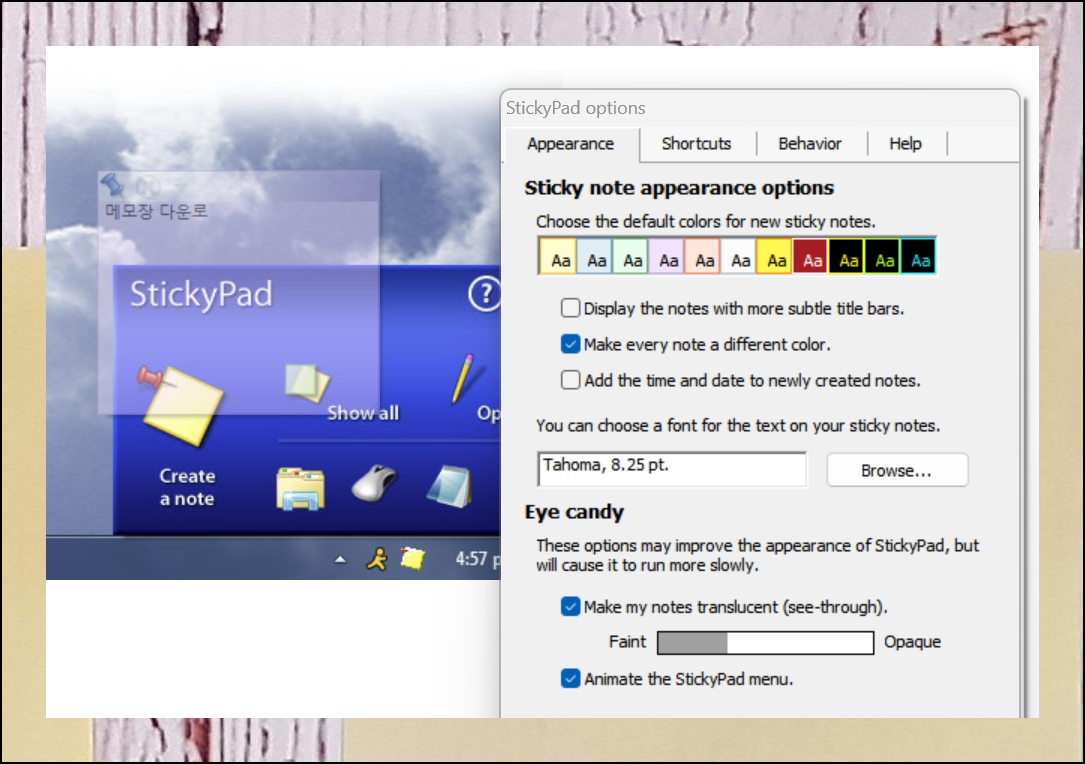The width and height of the screenshot is (1085, 764).
Task: Switch to the Help tab
Action: coord(905,144)
